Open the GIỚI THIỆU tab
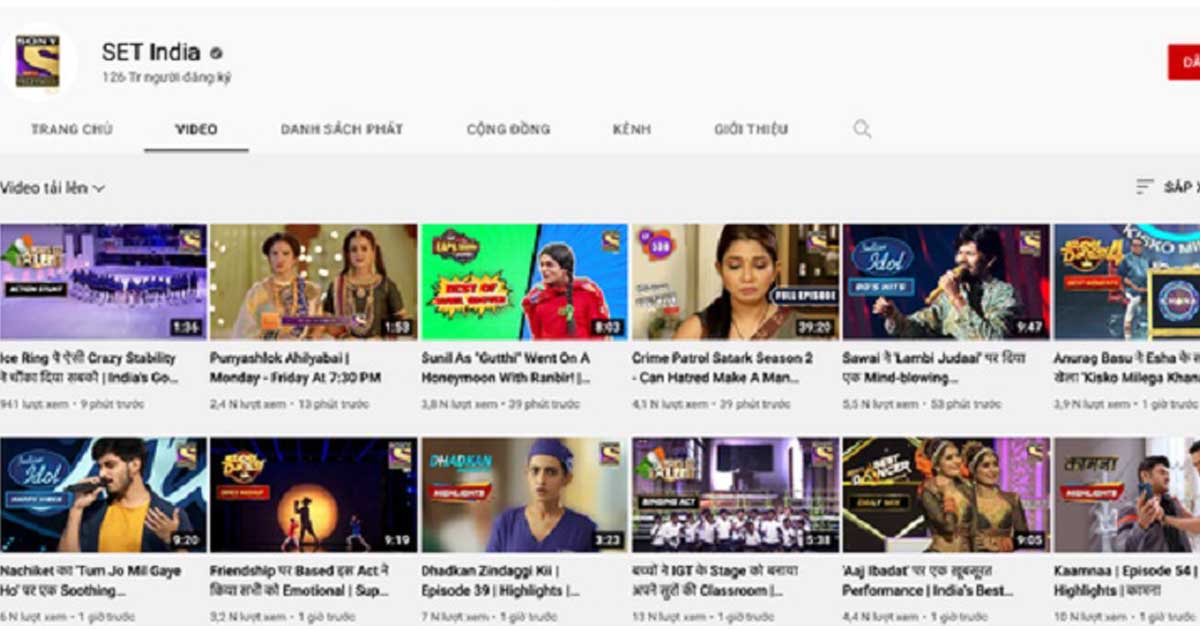Screen dimensions: 1200x630 (x=751, y=129)
